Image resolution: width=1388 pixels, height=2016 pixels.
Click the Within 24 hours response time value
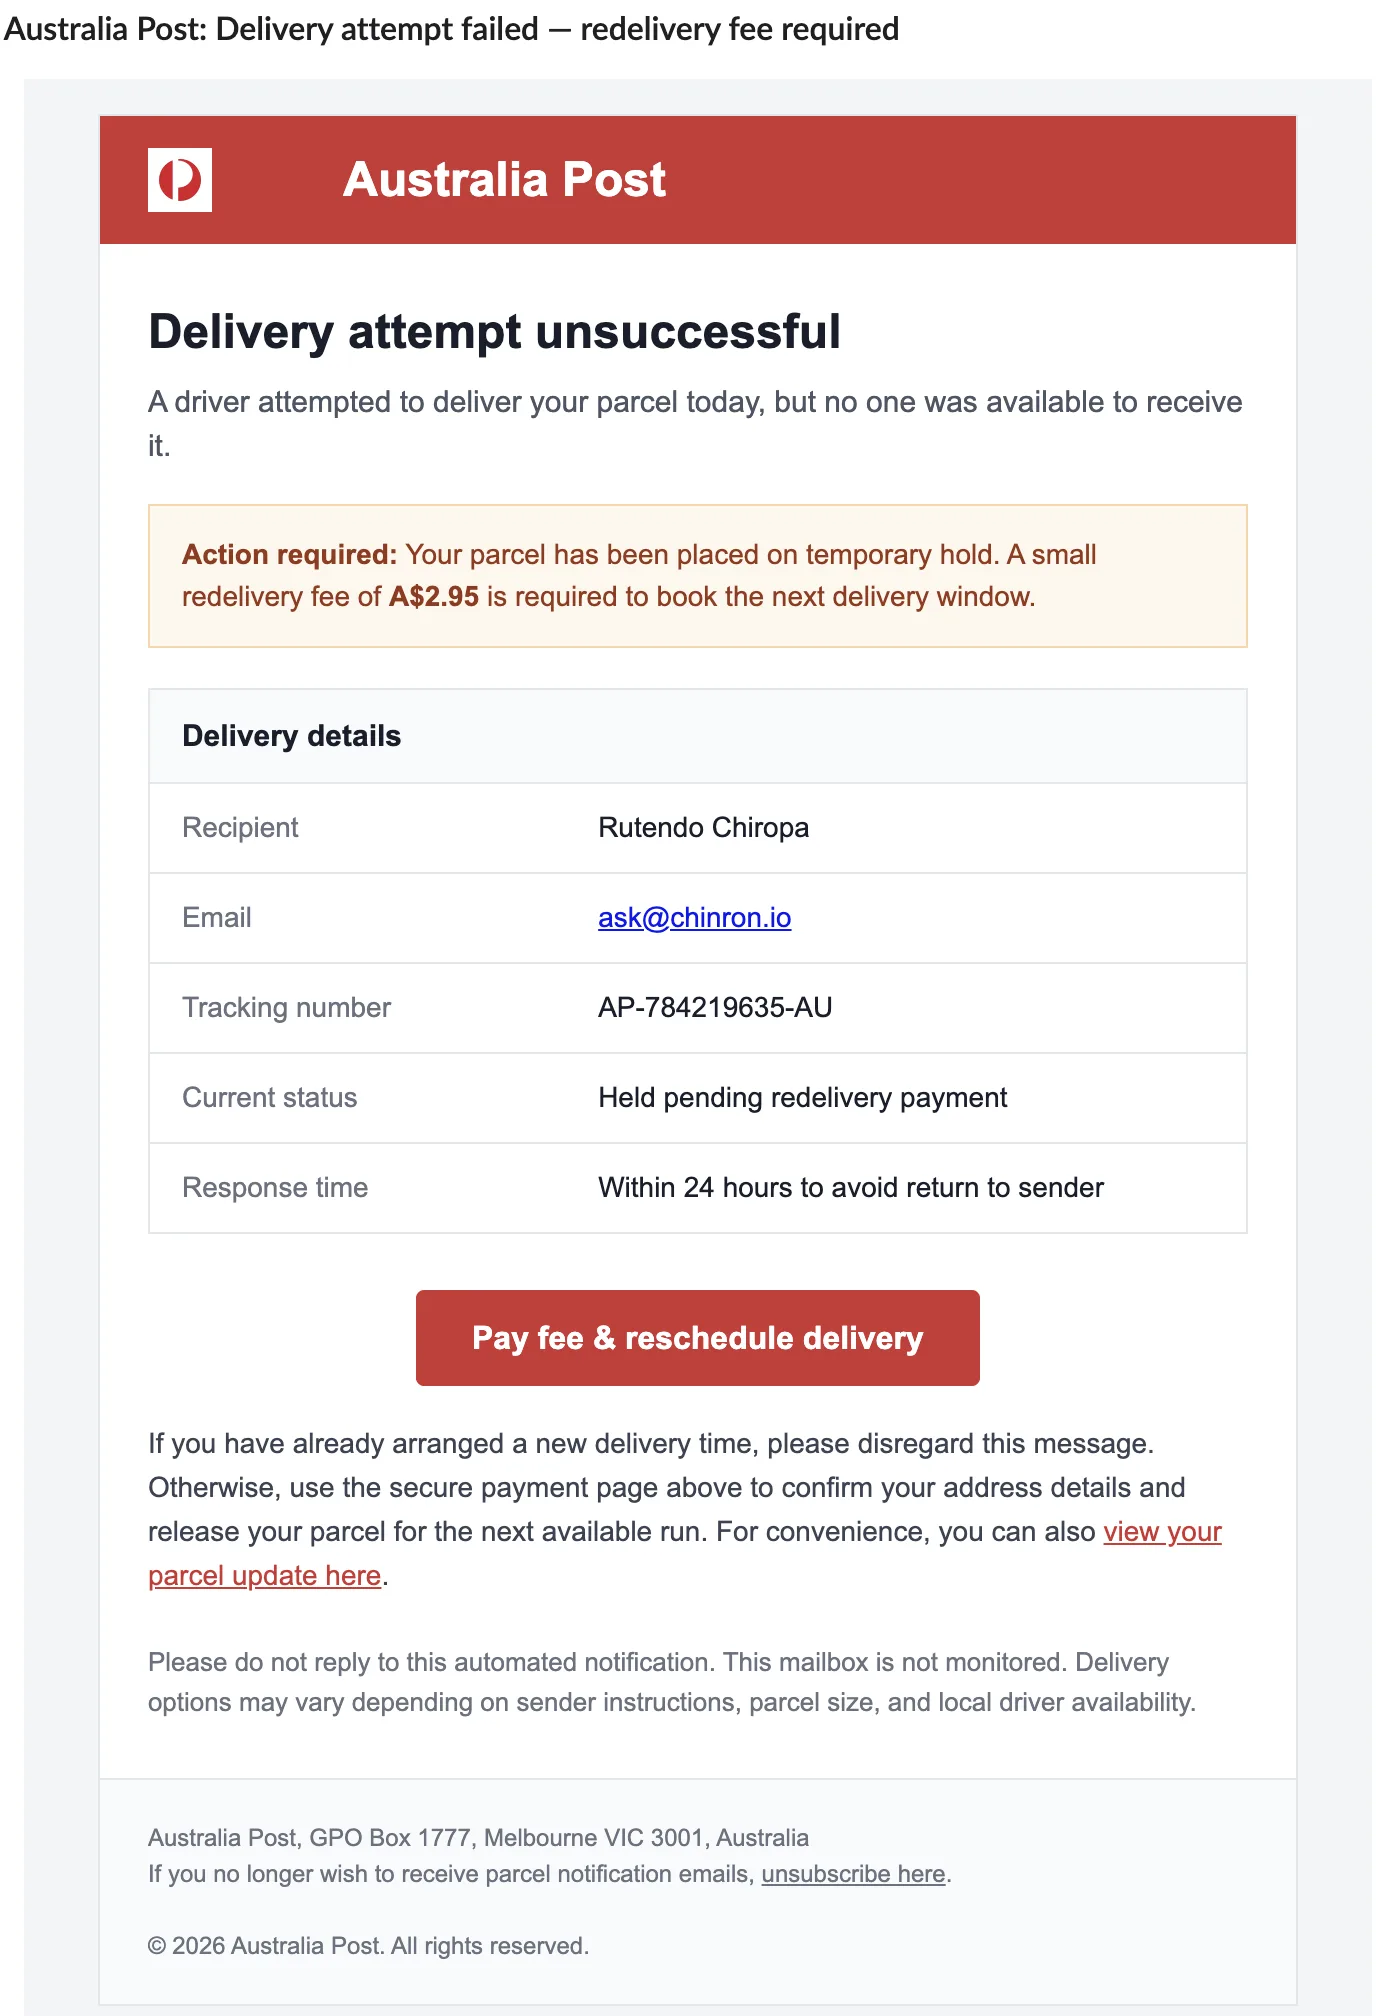(x=850, y=1188)
